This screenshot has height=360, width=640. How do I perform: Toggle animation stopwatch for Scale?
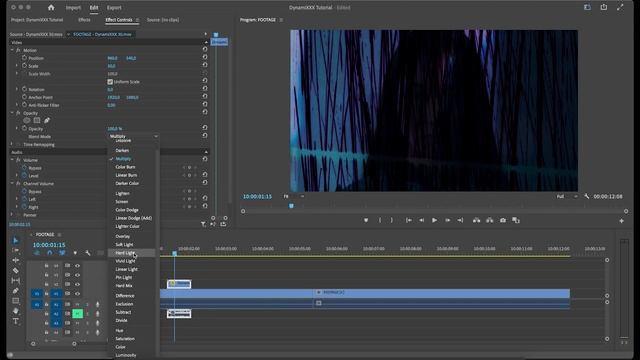click(x=24, y=66)
